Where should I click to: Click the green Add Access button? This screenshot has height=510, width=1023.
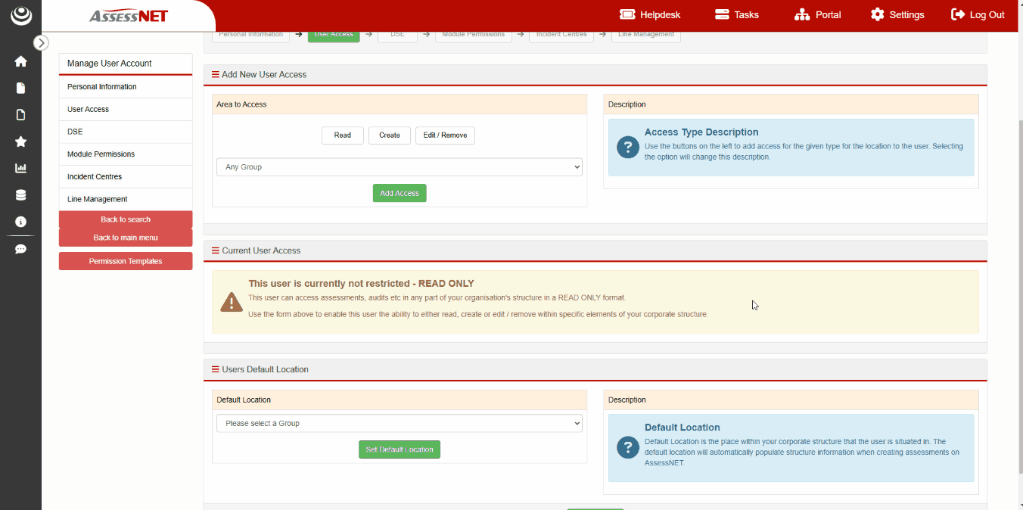(399, 193)
